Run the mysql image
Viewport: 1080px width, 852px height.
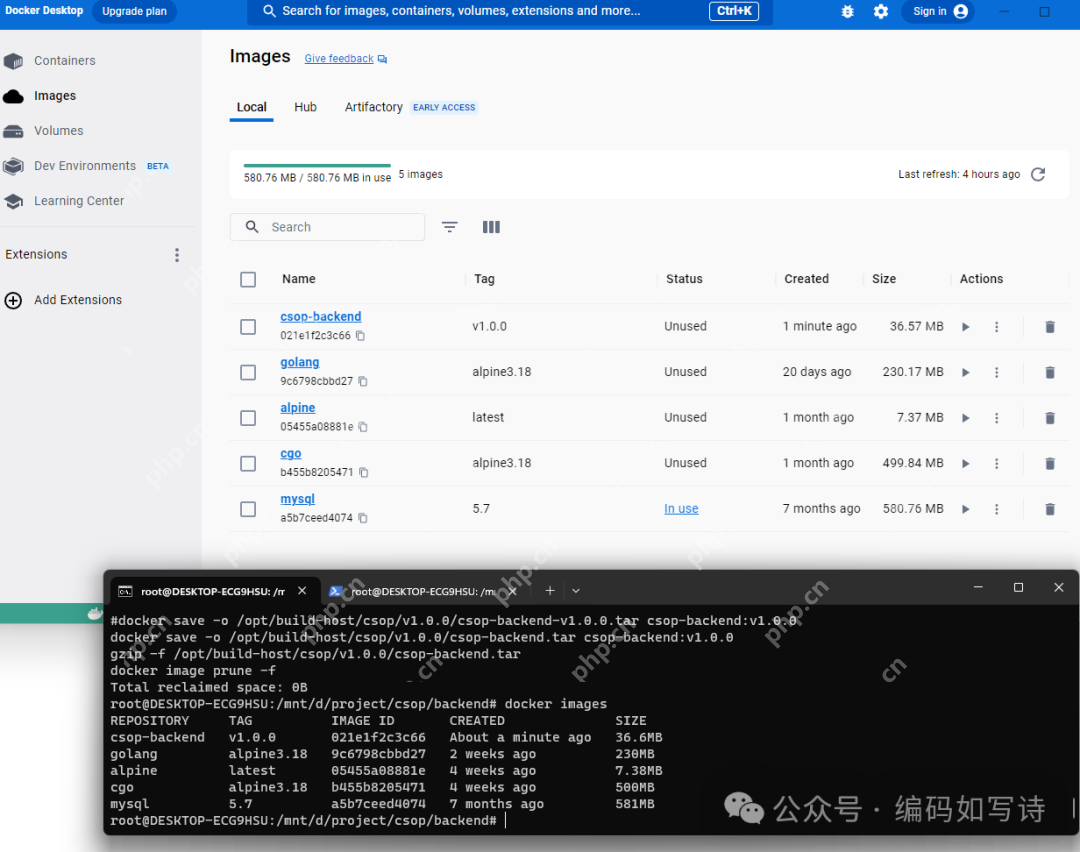pyautogui.click(x=966, y=509)
